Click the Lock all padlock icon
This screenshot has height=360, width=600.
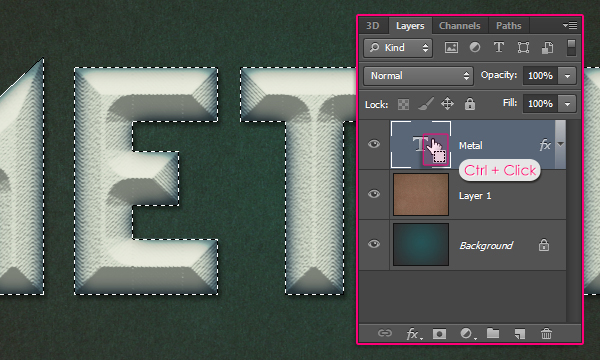[x=470, y=104]
